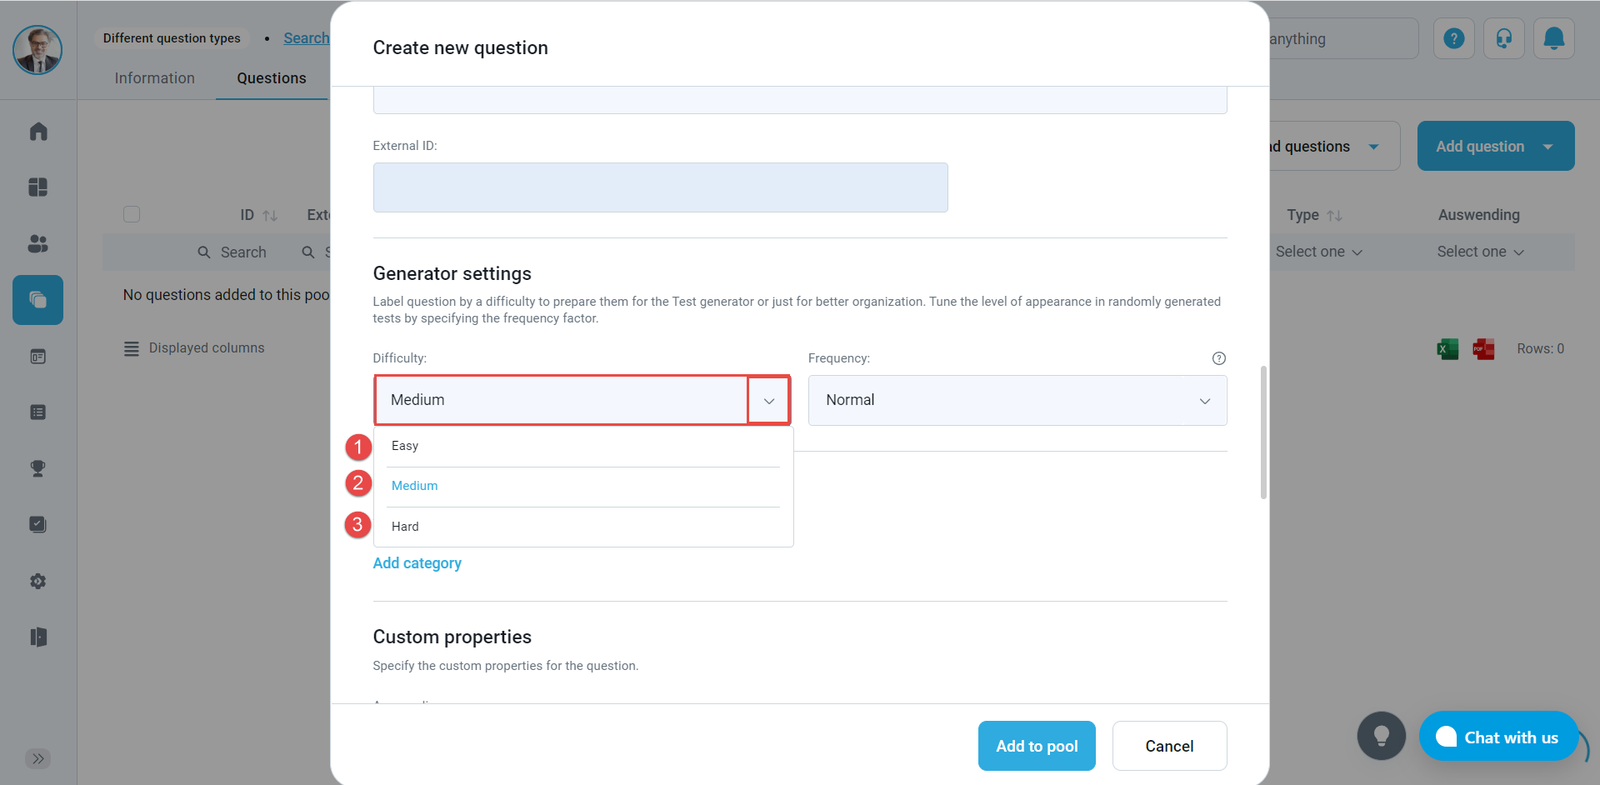Image resolution: width=1600 pixels, height=785 pixels.
Task: Click the Add category link
Action: coord(417,563)
